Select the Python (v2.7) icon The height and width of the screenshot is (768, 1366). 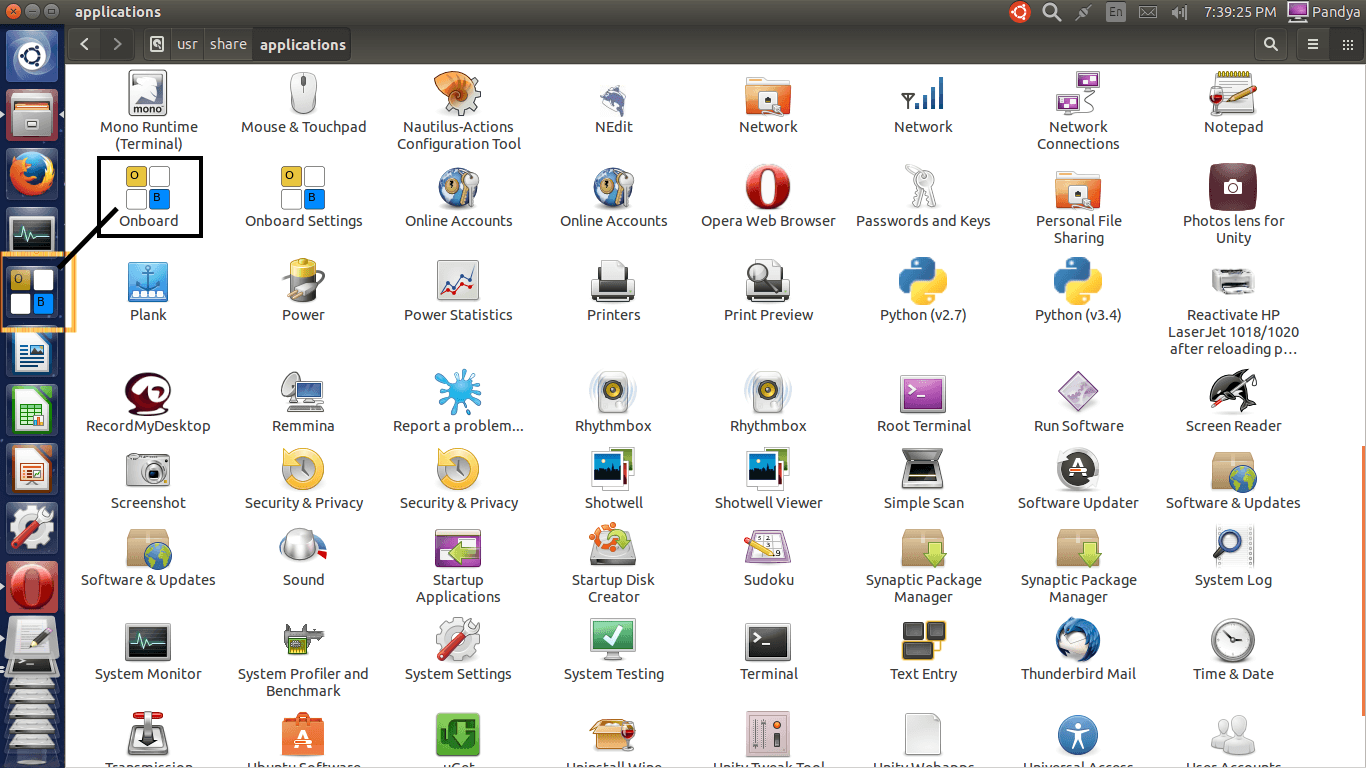point(923,281)
